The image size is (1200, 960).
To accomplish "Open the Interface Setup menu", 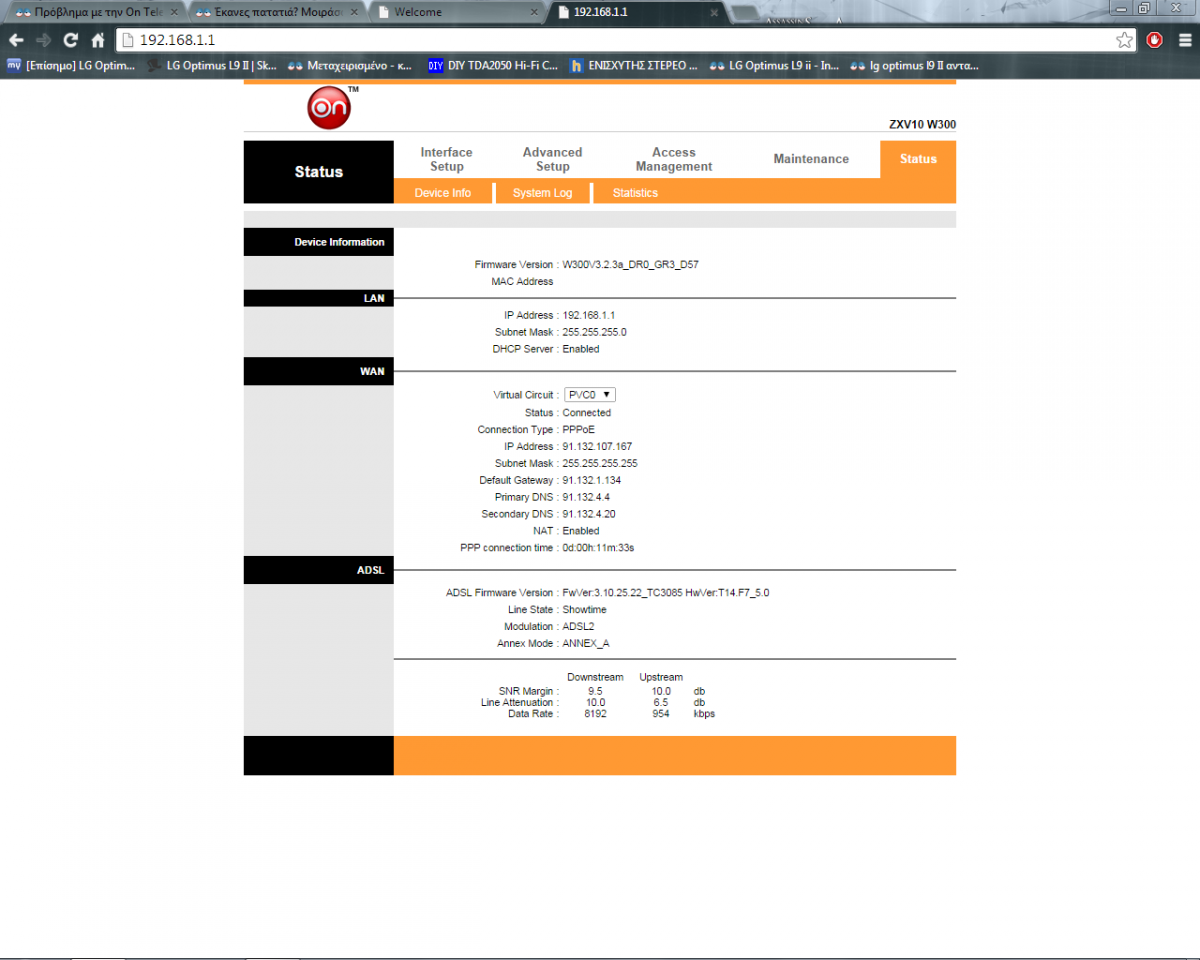I will [446, 159].
